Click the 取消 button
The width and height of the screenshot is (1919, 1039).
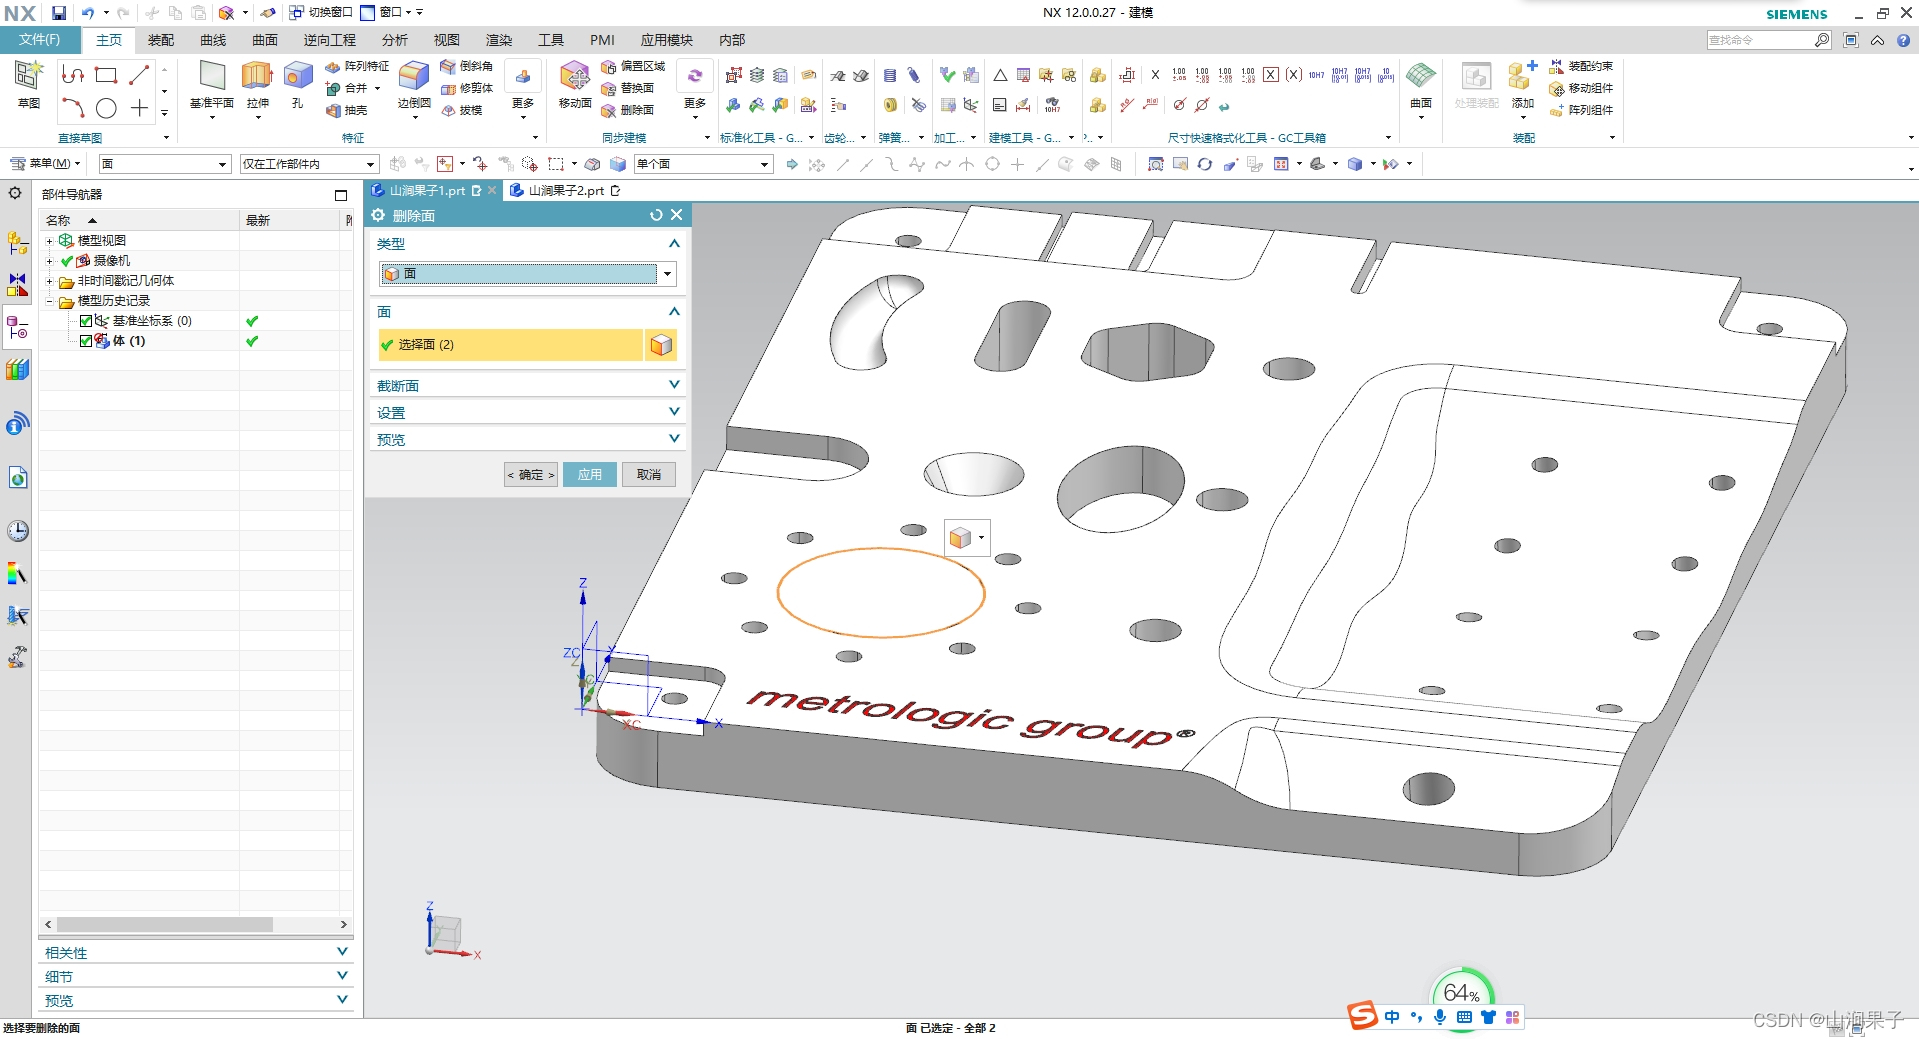tap(649, 474)
